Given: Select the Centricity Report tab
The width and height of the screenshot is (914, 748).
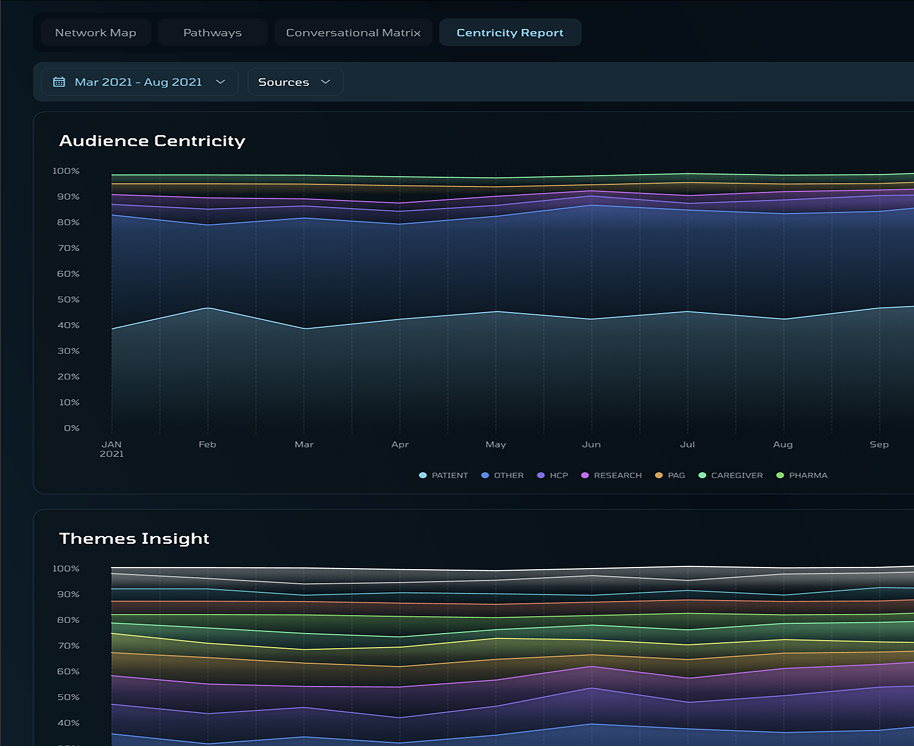Looking at the screenshot, I should (510, 33).
